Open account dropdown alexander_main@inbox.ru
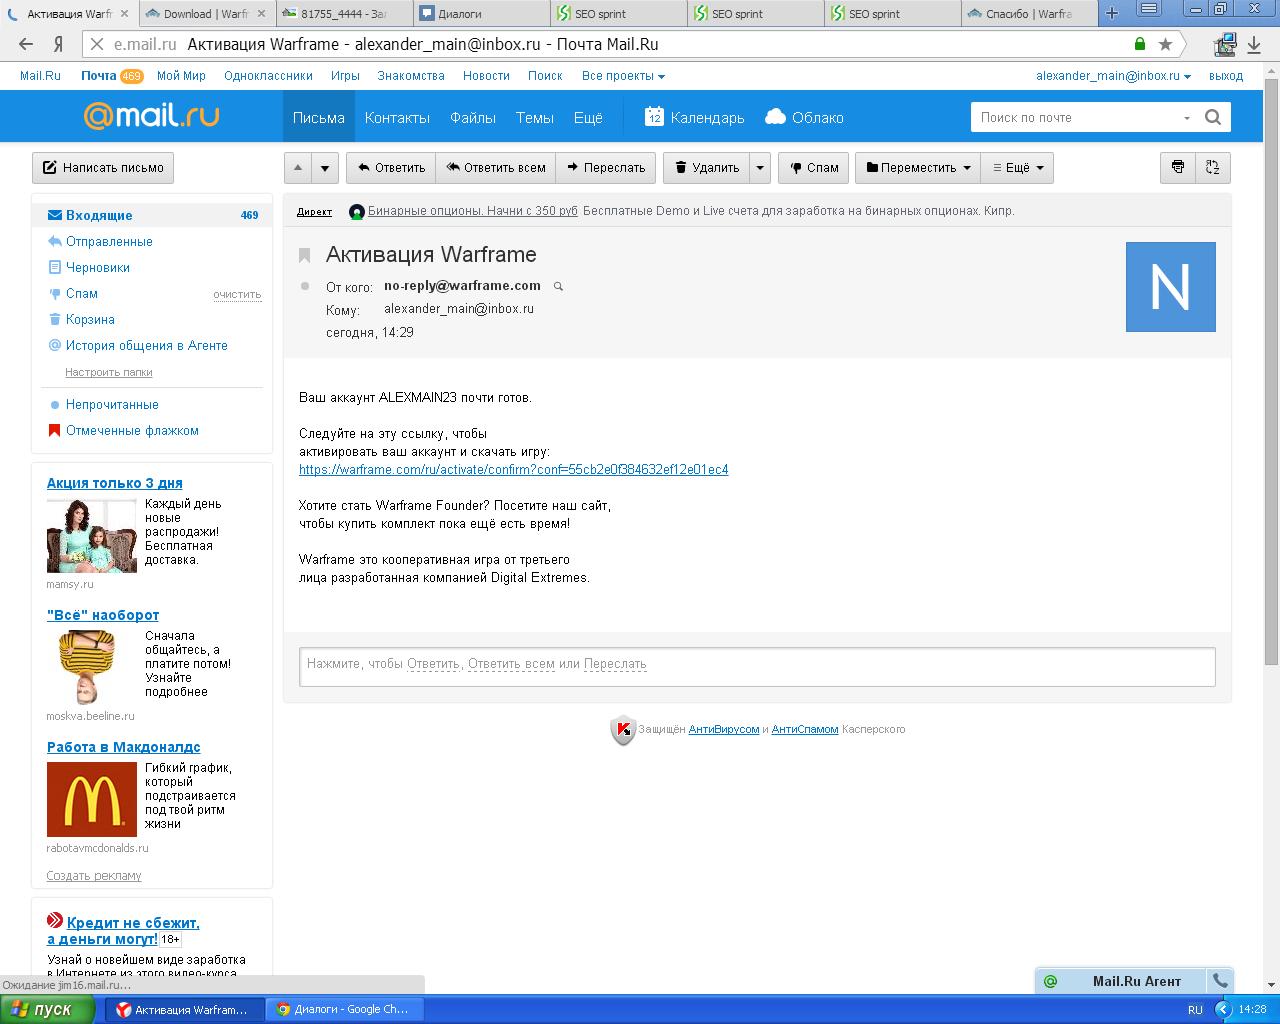Screen dimensions: 1280x1024 (x=1113, y=76)
